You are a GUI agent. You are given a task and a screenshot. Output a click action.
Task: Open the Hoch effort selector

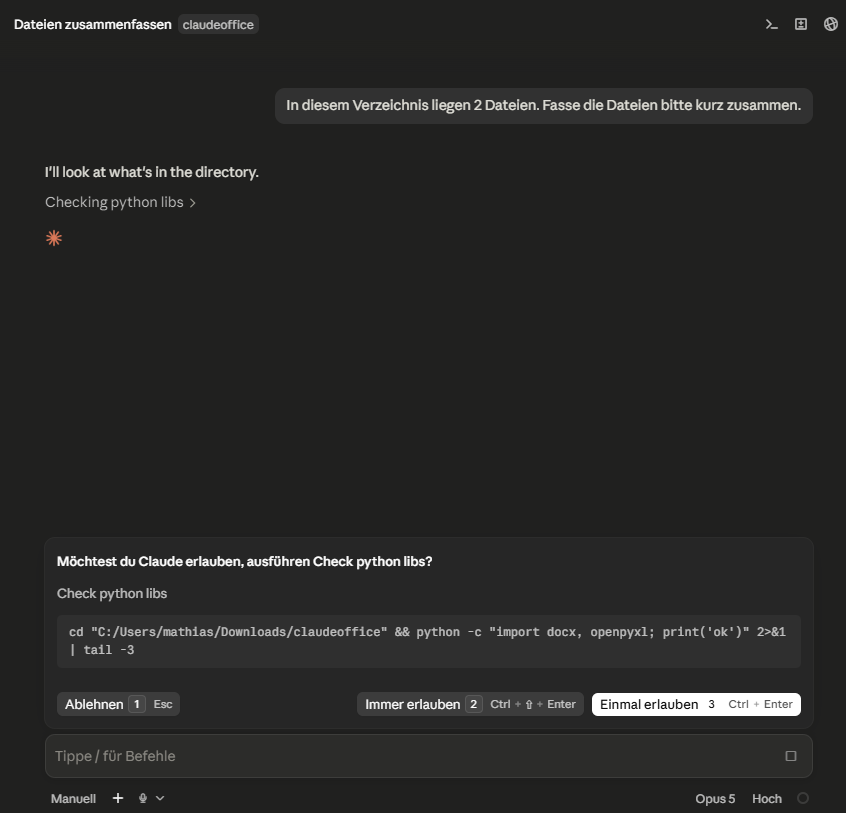coord(767,798)
